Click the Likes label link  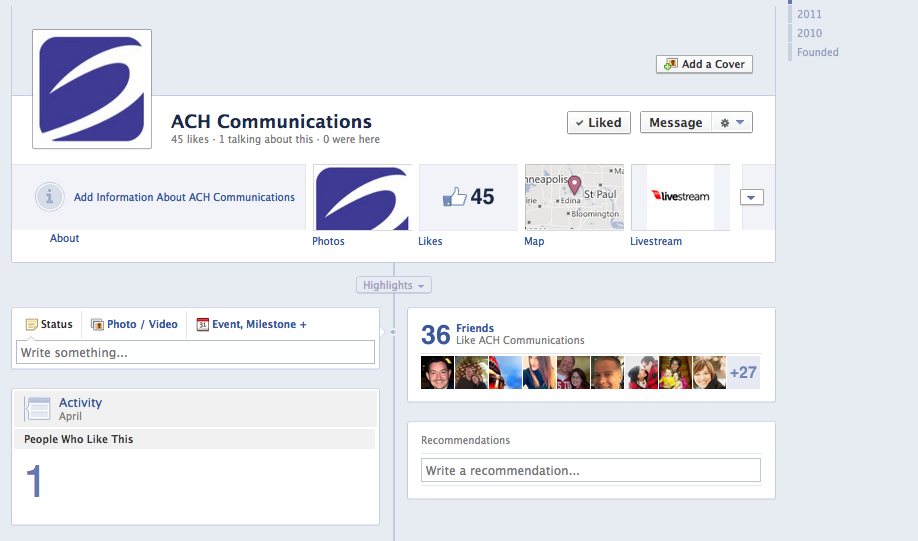pos(430,241)
